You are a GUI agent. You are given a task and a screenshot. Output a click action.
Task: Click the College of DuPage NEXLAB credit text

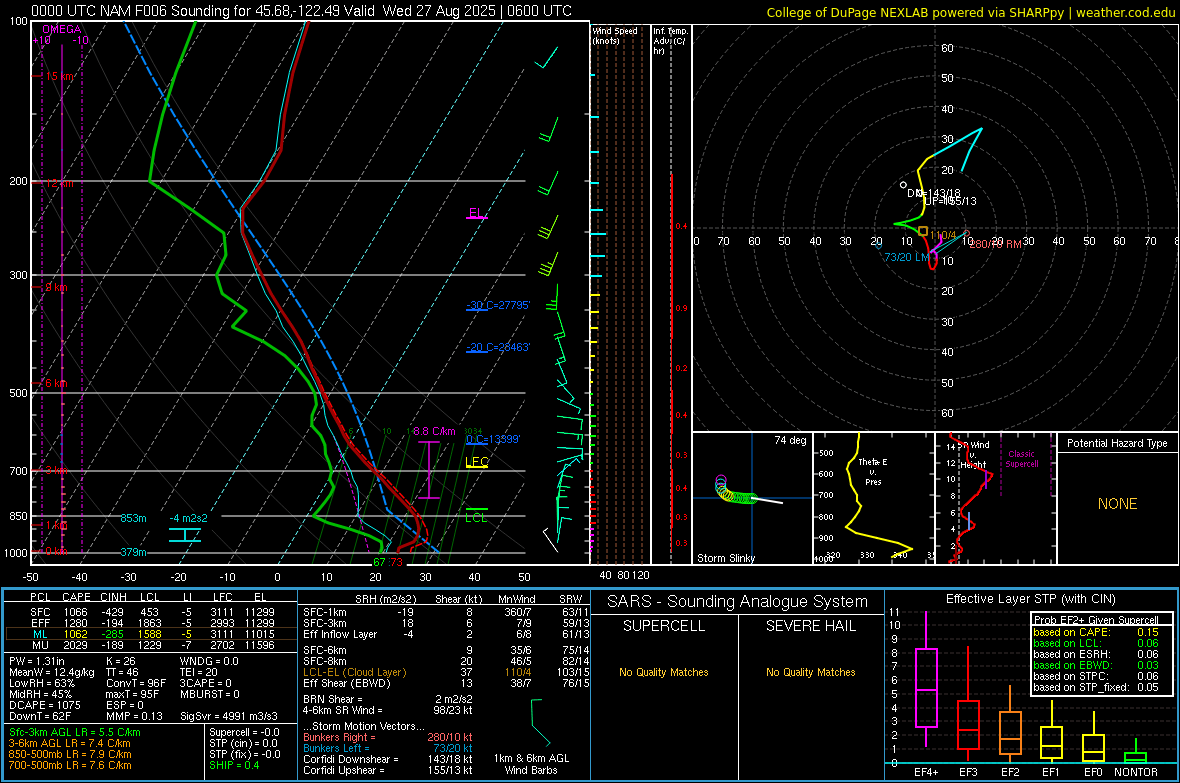(970, 12)
